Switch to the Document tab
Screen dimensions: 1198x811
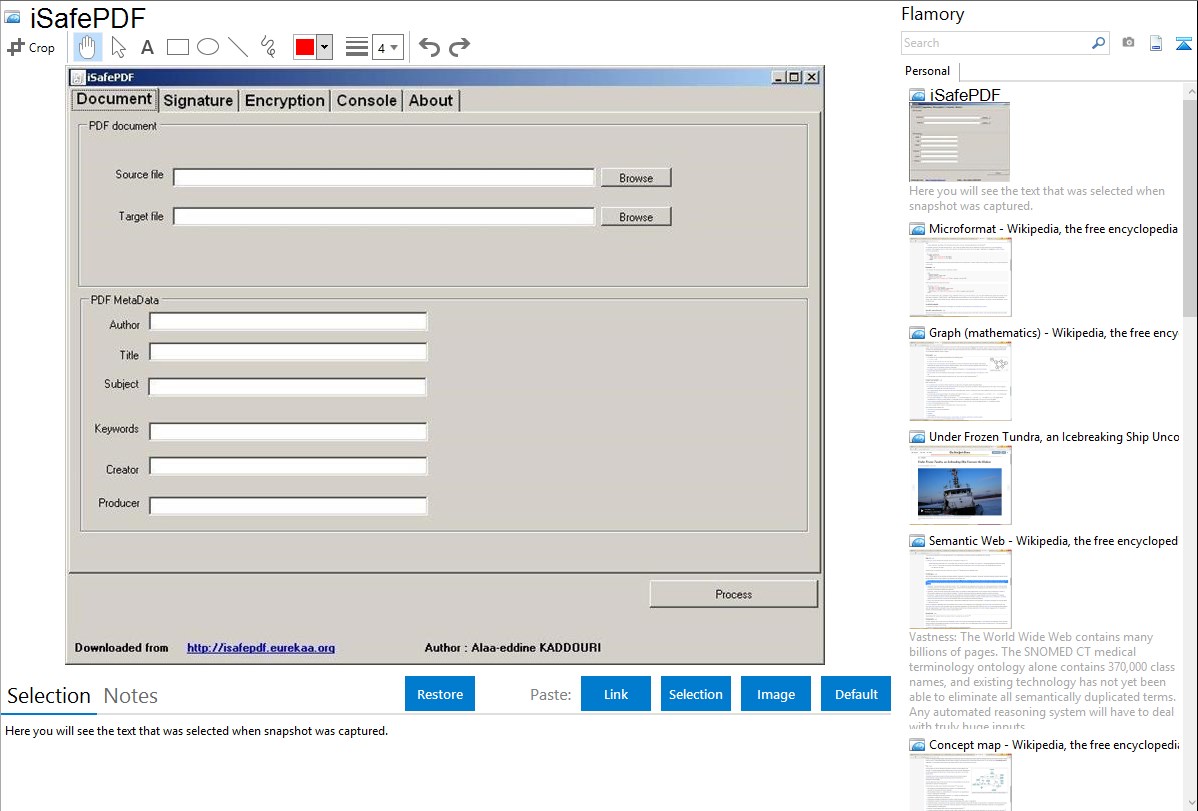114,99
